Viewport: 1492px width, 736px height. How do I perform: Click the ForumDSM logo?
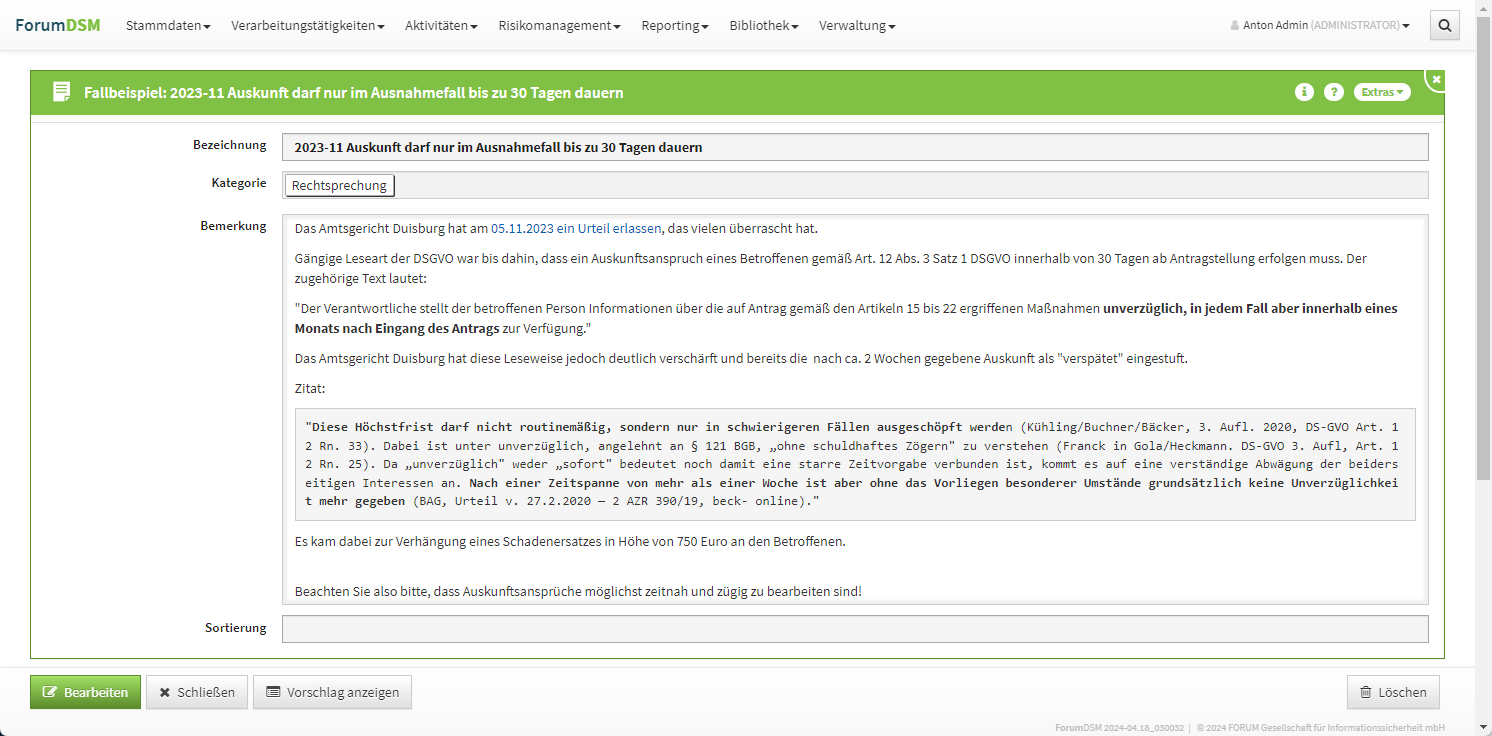(x=58, y=25)
